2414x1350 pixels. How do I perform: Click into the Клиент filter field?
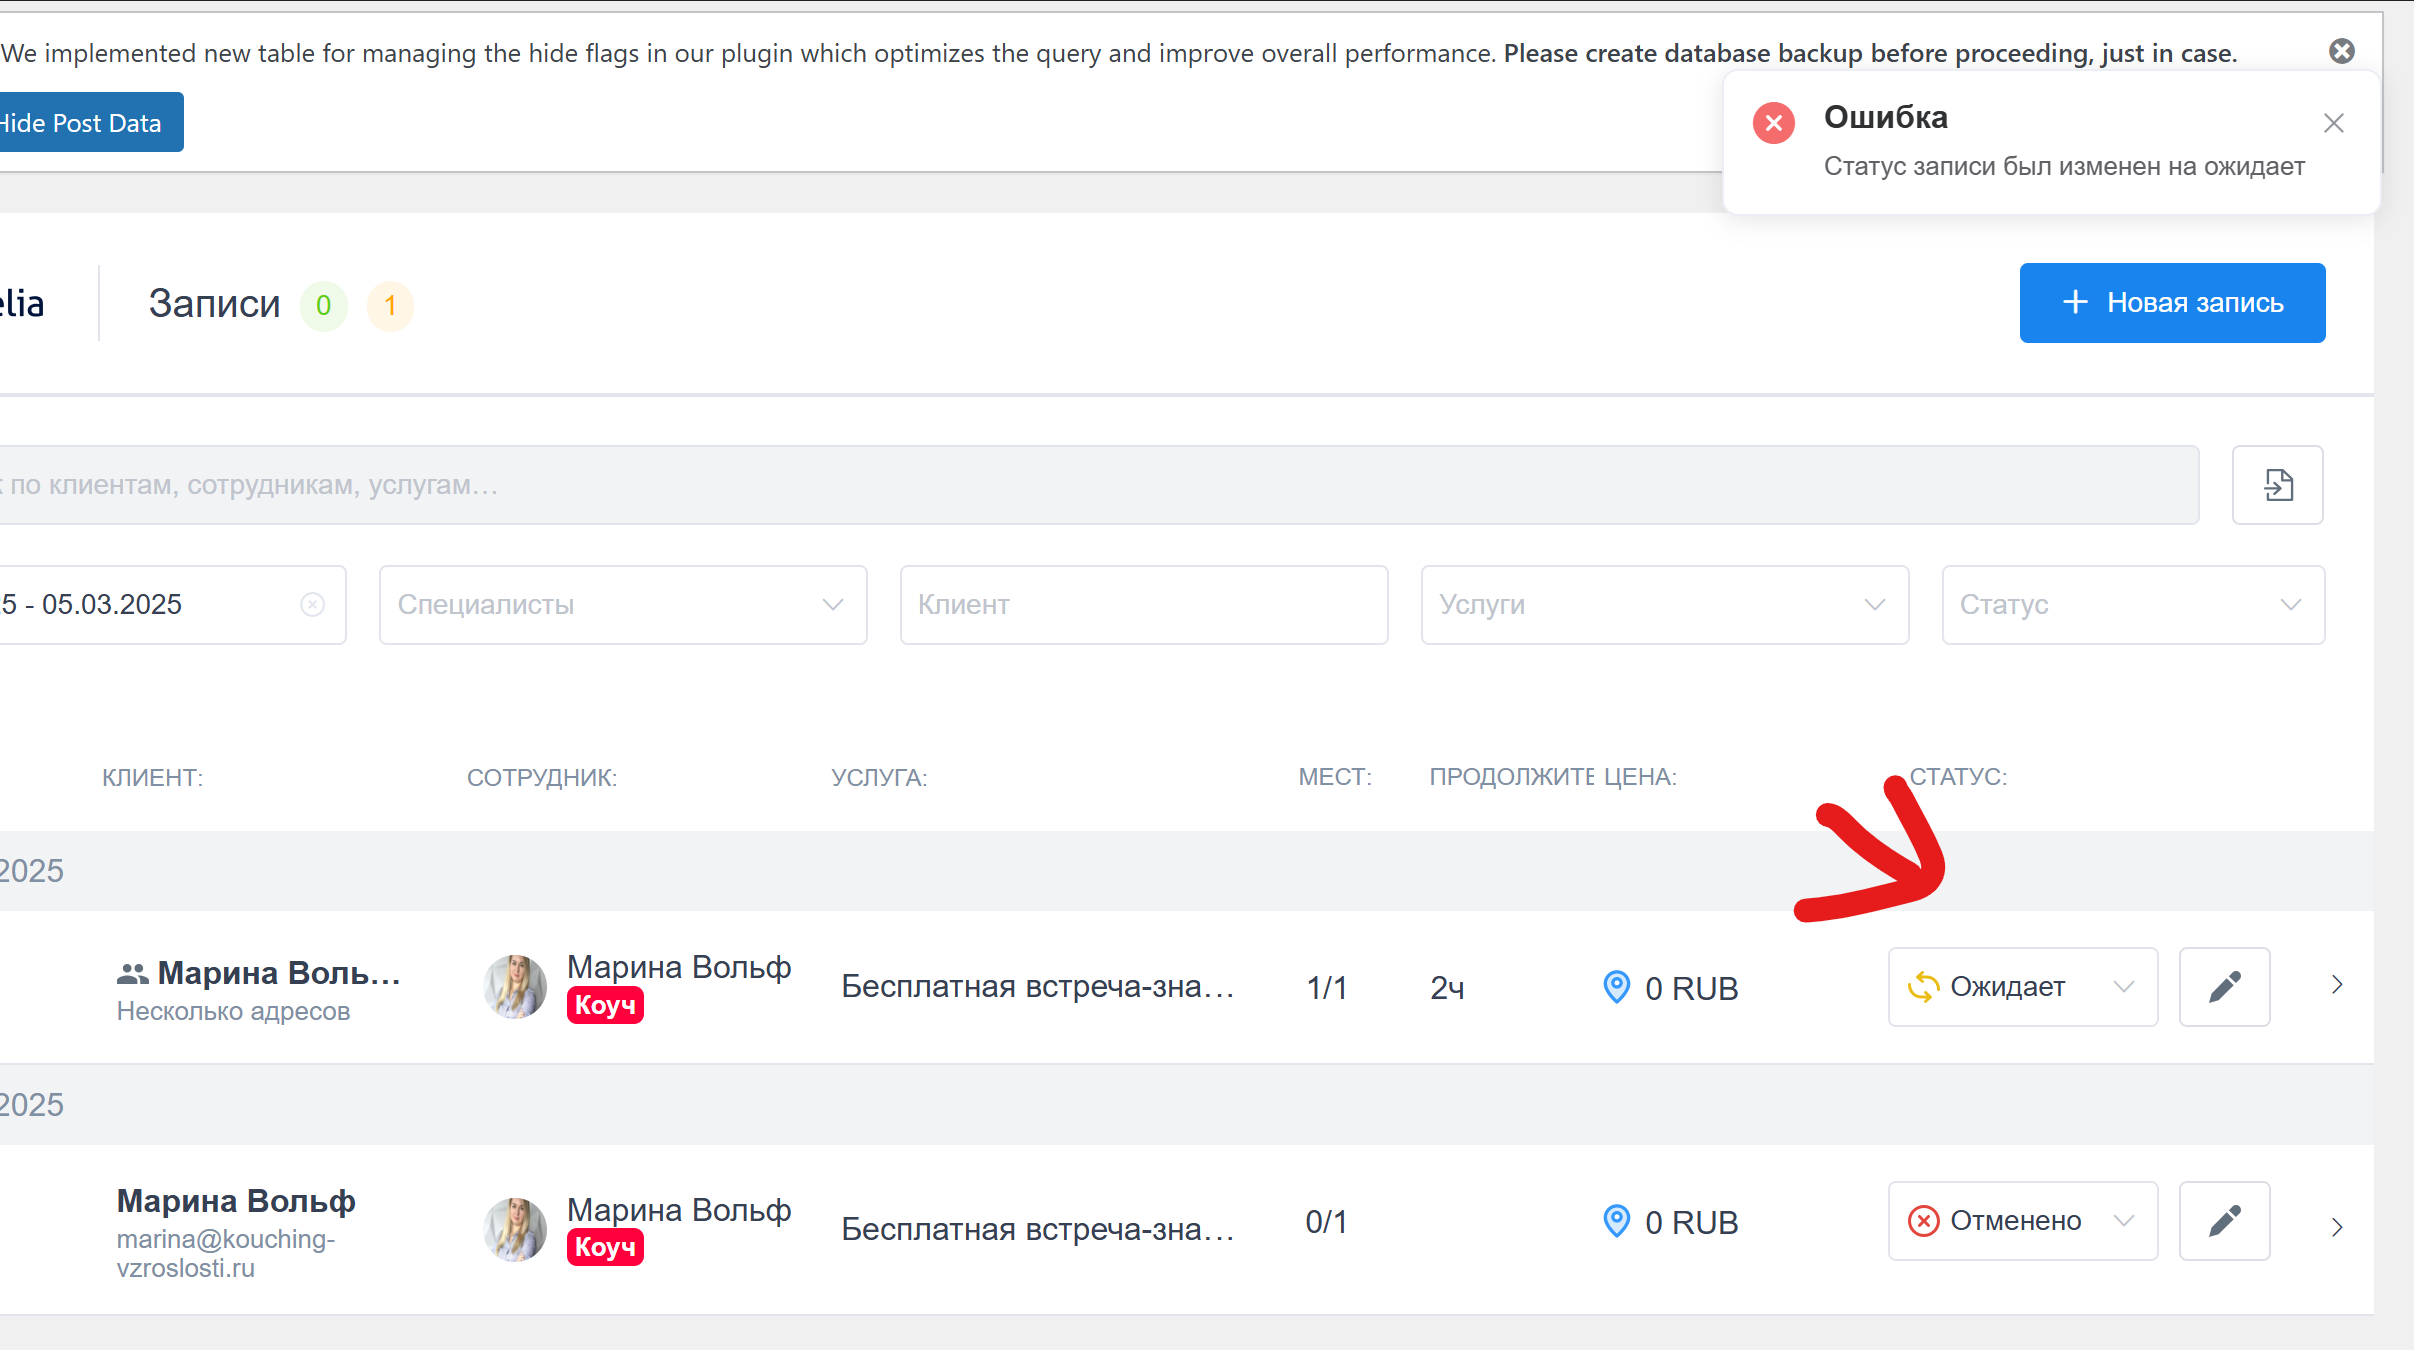(x=1143, y=605)
